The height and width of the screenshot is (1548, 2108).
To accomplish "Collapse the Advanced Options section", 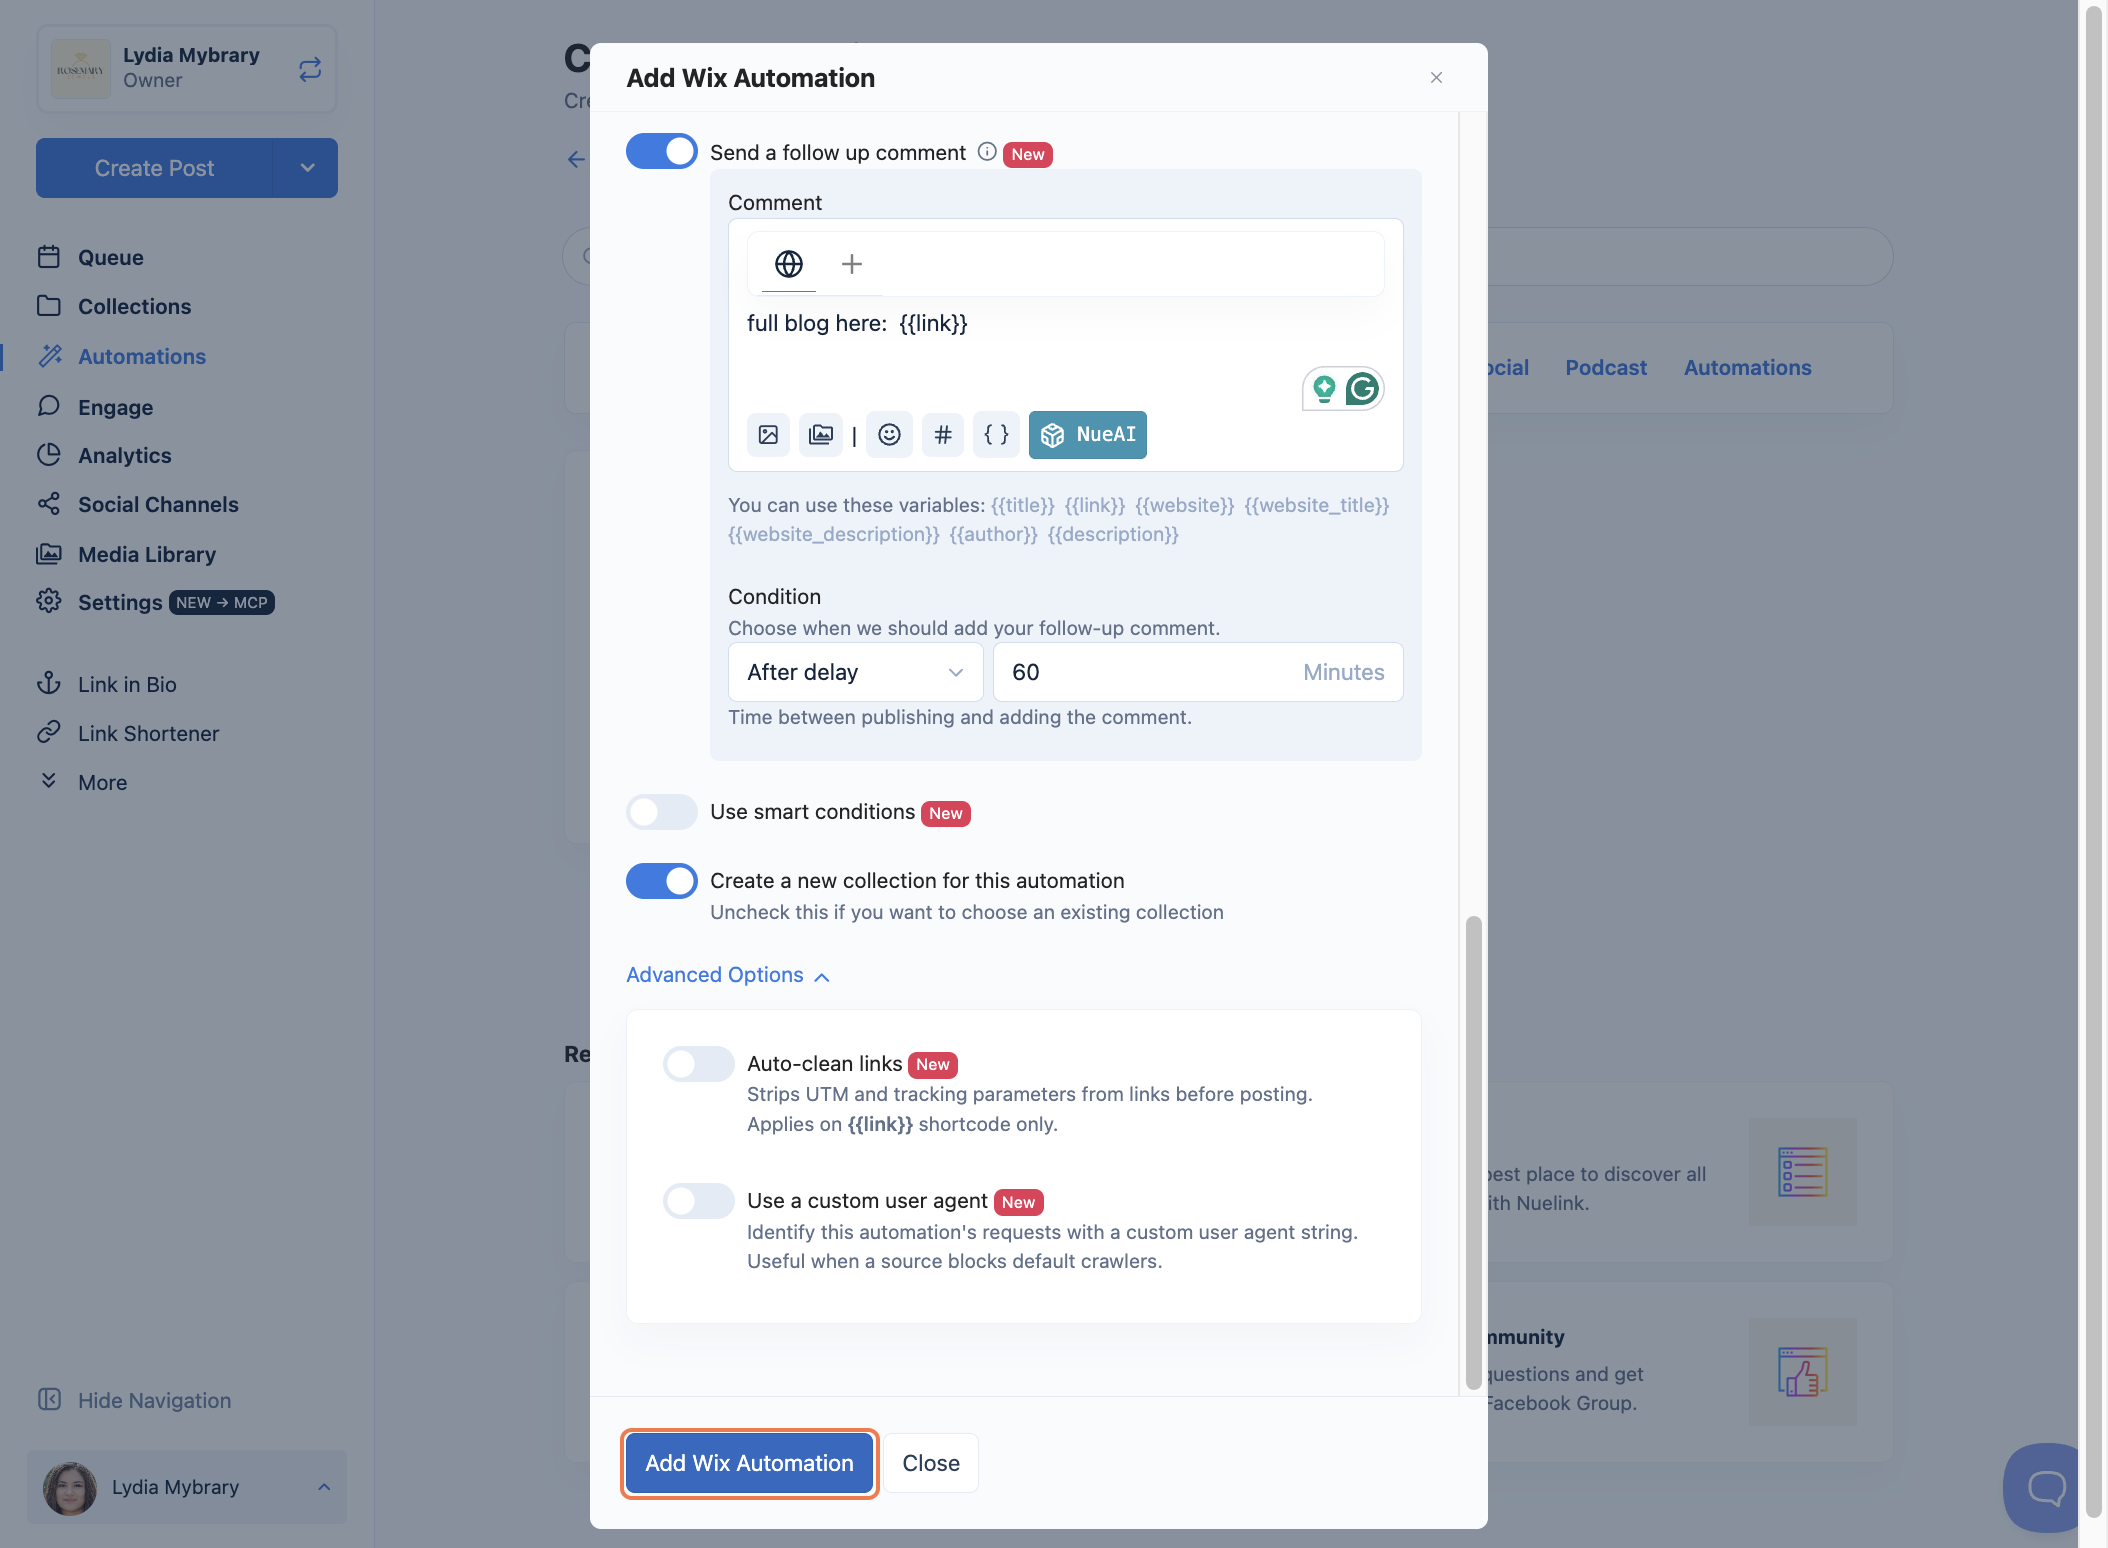I will [728, 975].
